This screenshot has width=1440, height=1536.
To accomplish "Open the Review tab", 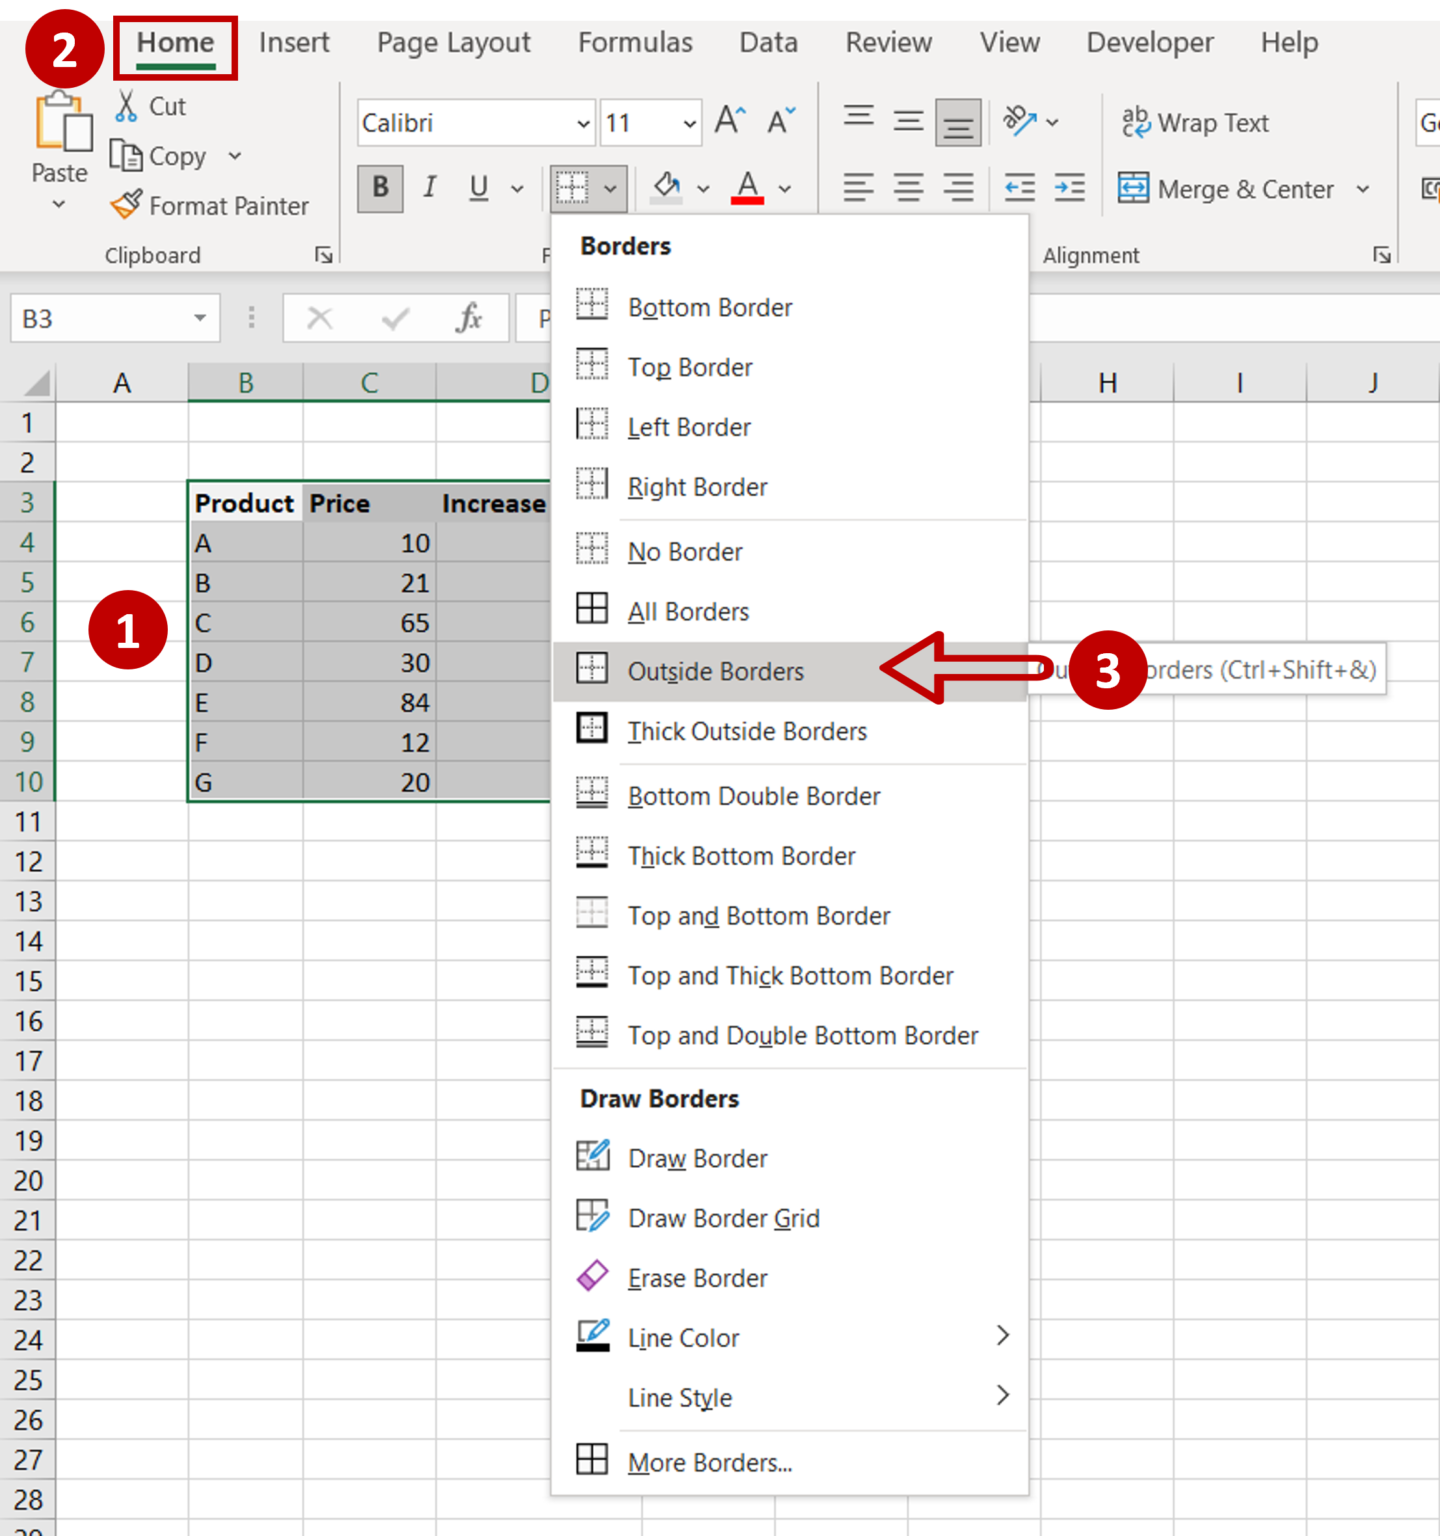I will (889, 42).
